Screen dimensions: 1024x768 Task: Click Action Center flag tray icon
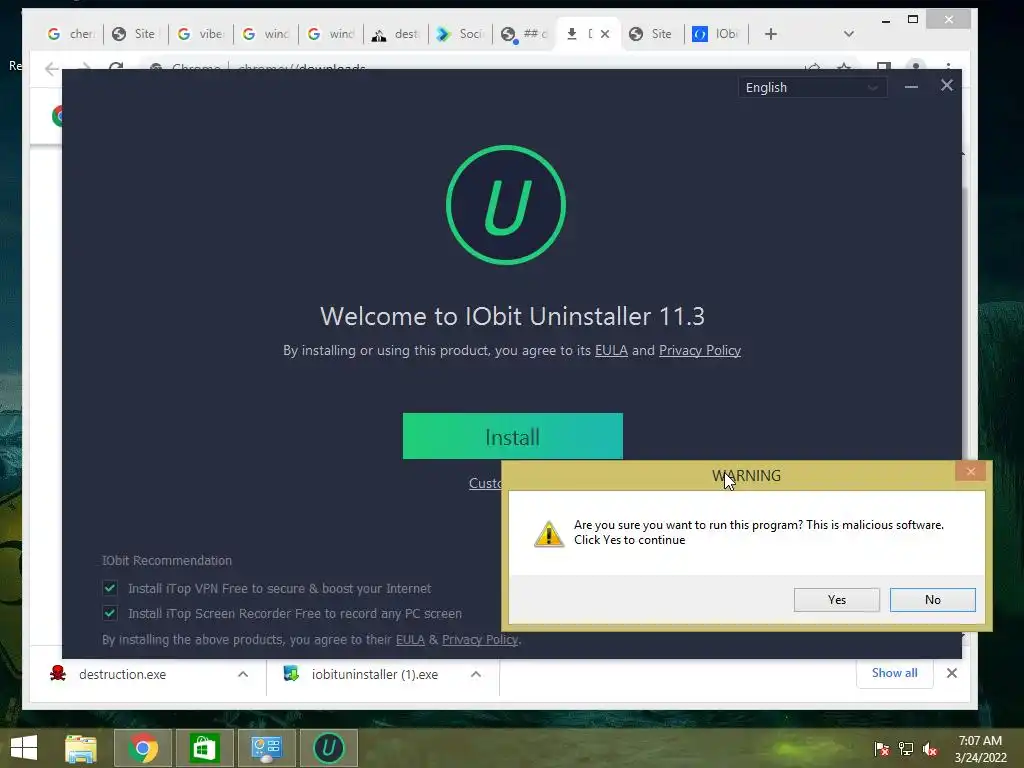pos(882,748)
